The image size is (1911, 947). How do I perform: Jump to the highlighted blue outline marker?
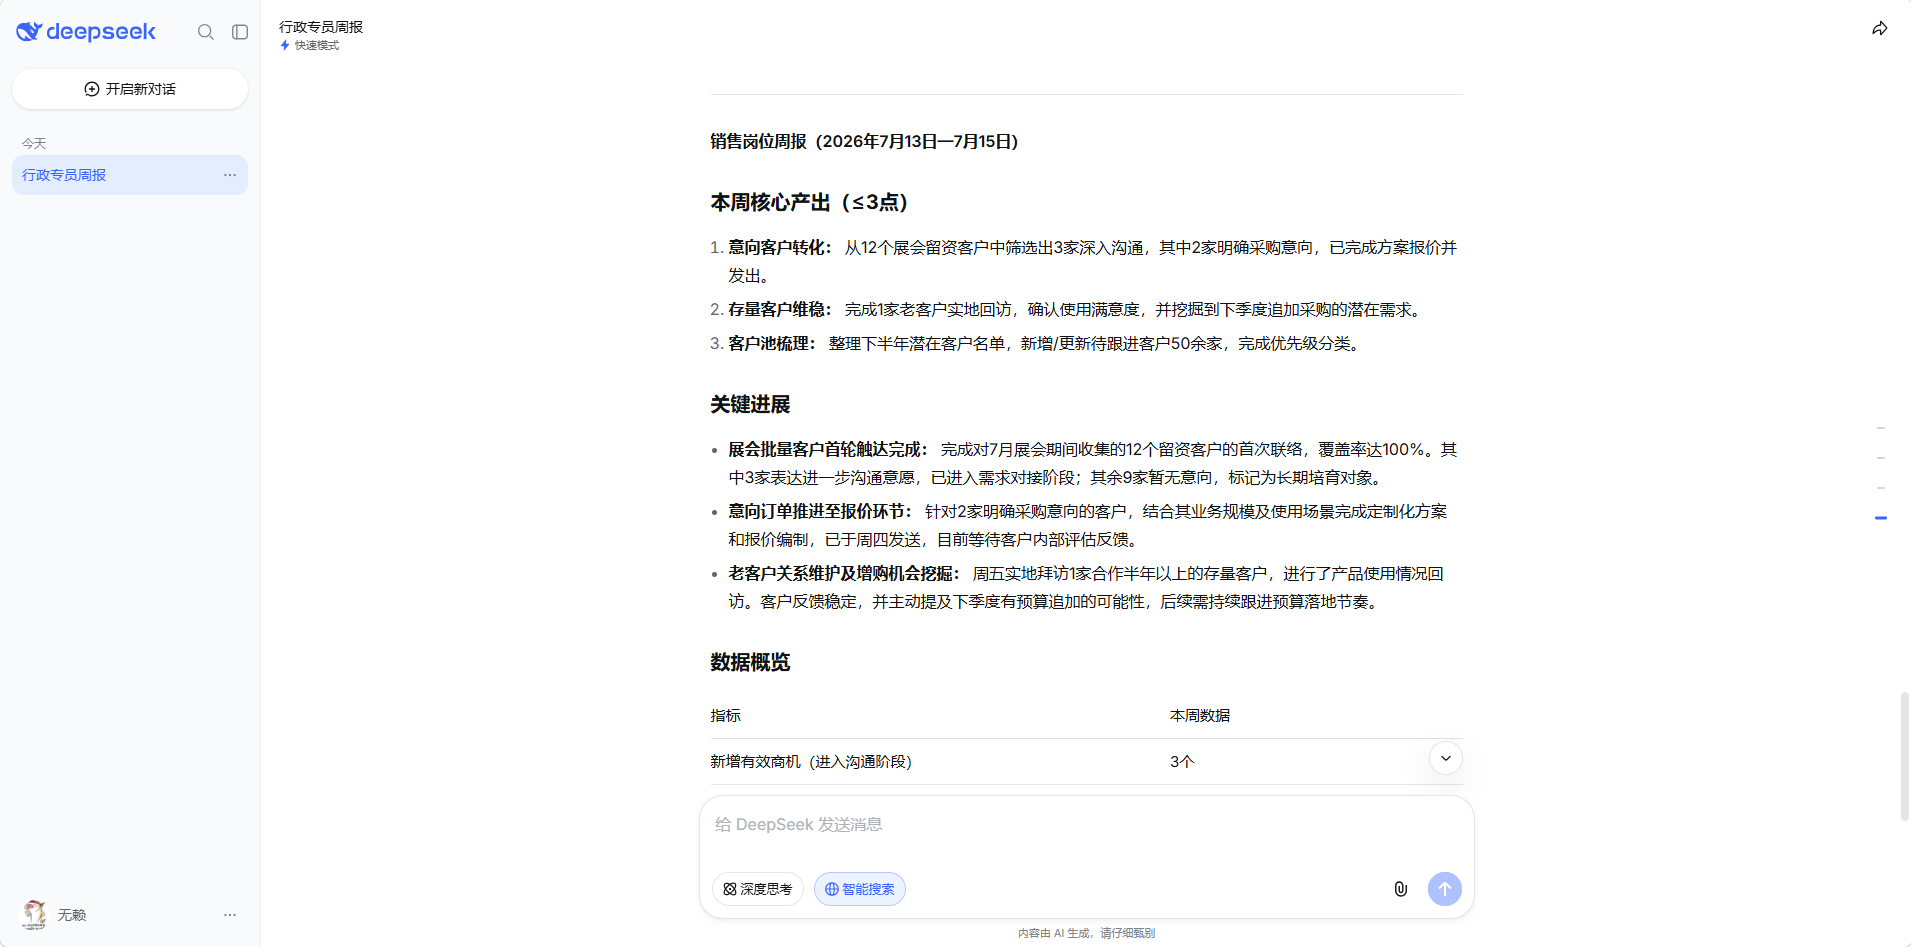(x=1881, y=518)
